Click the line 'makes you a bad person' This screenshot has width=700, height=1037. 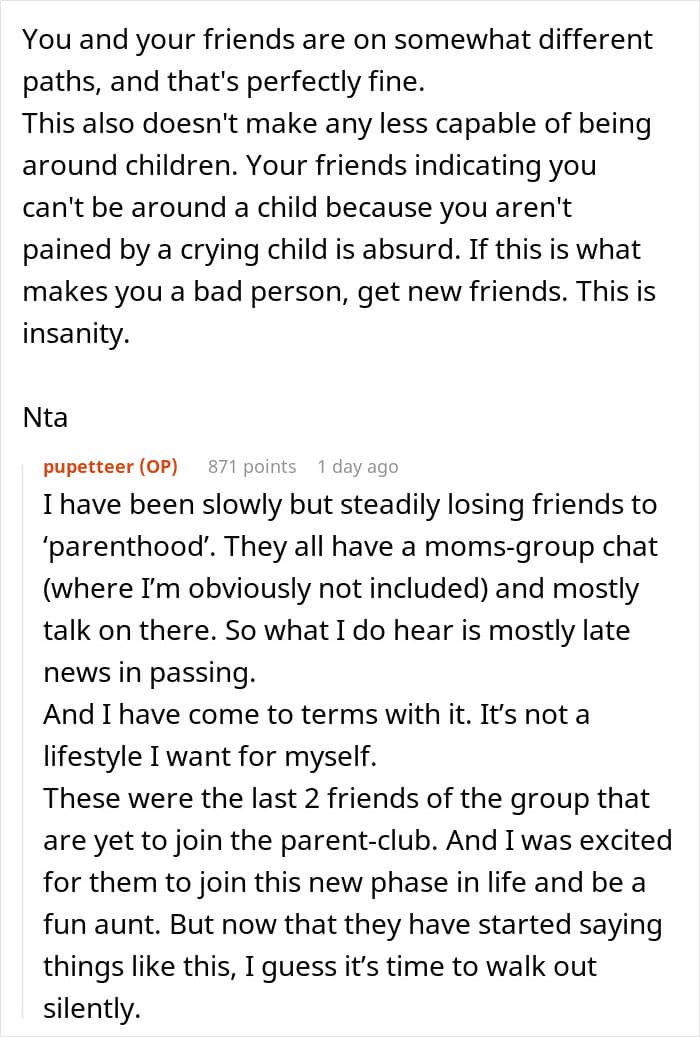[x=339, y=291]
